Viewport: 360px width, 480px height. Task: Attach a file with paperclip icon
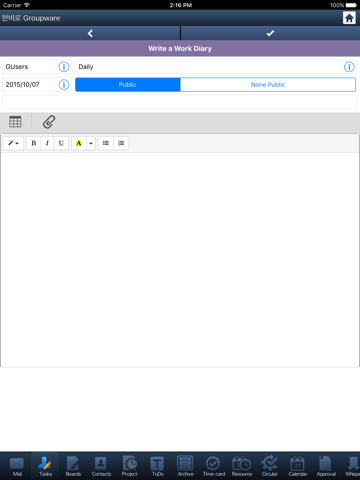[x=49, y=122]
